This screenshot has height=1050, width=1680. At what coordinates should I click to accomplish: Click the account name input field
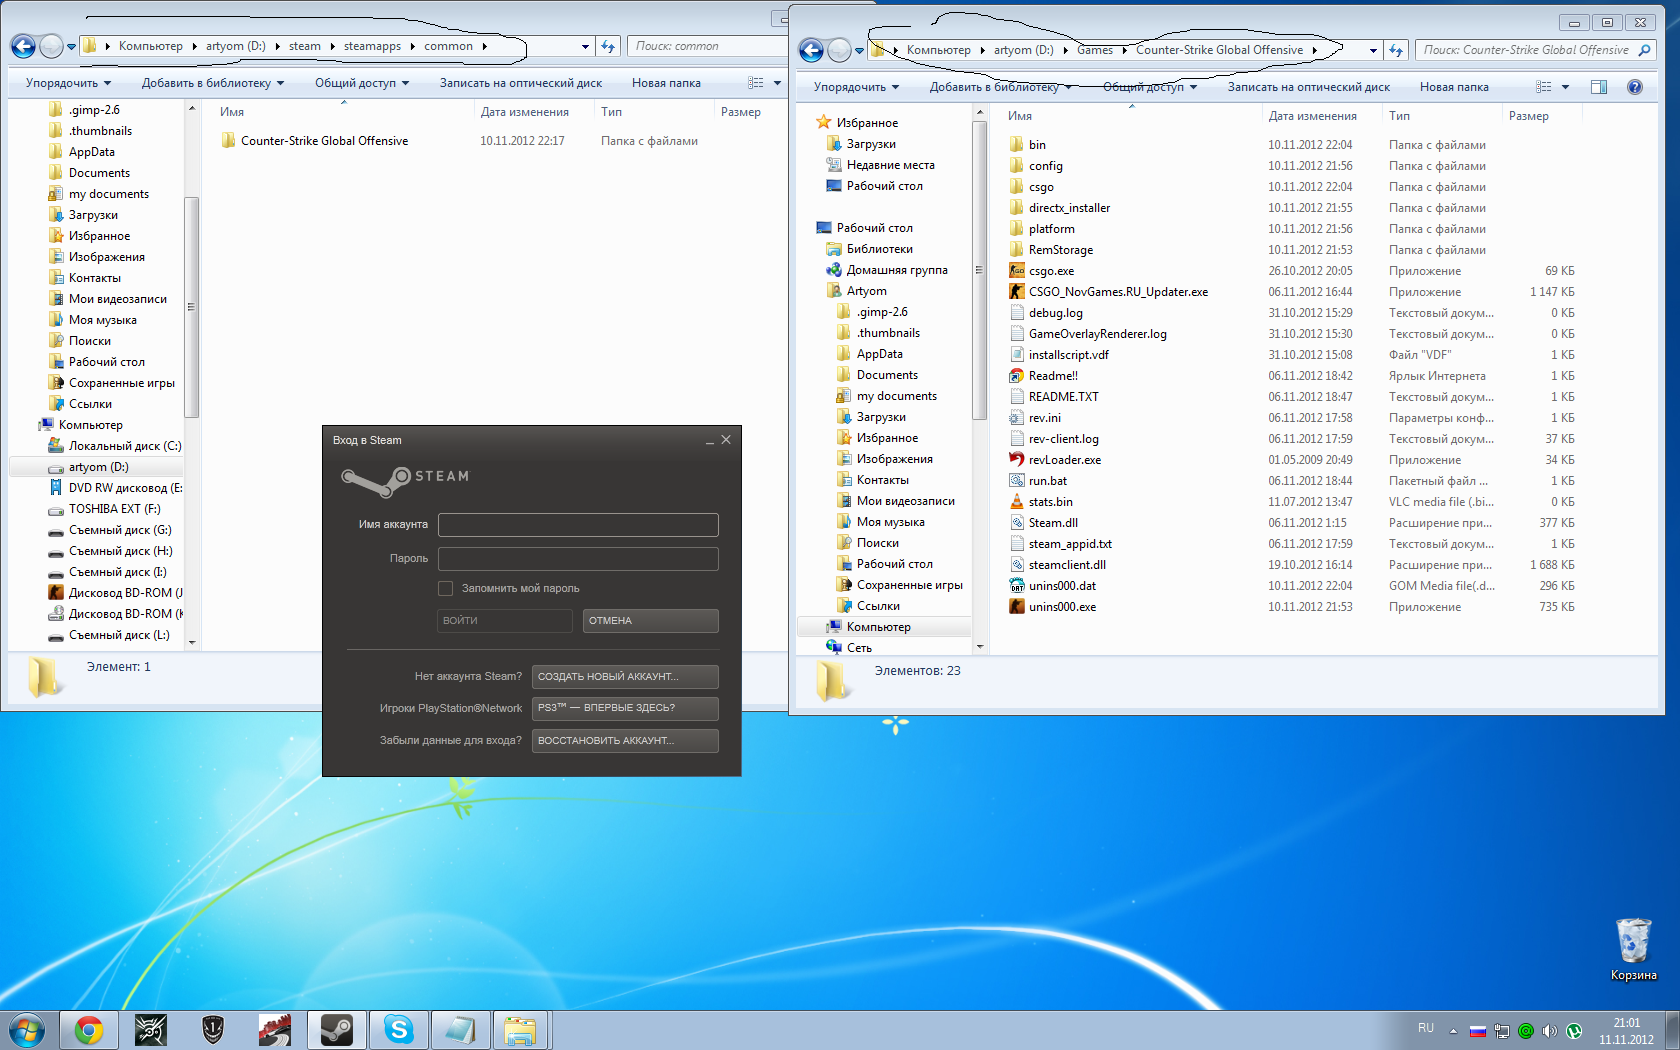tap(578, 525)
